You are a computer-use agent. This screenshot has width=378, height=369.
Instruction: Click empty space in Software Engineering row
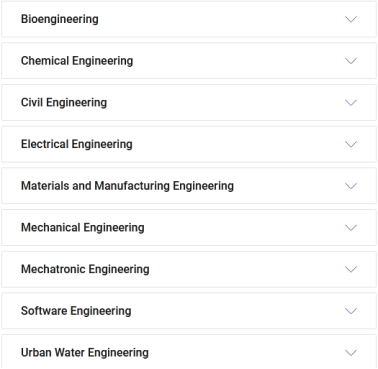point(233,311)
